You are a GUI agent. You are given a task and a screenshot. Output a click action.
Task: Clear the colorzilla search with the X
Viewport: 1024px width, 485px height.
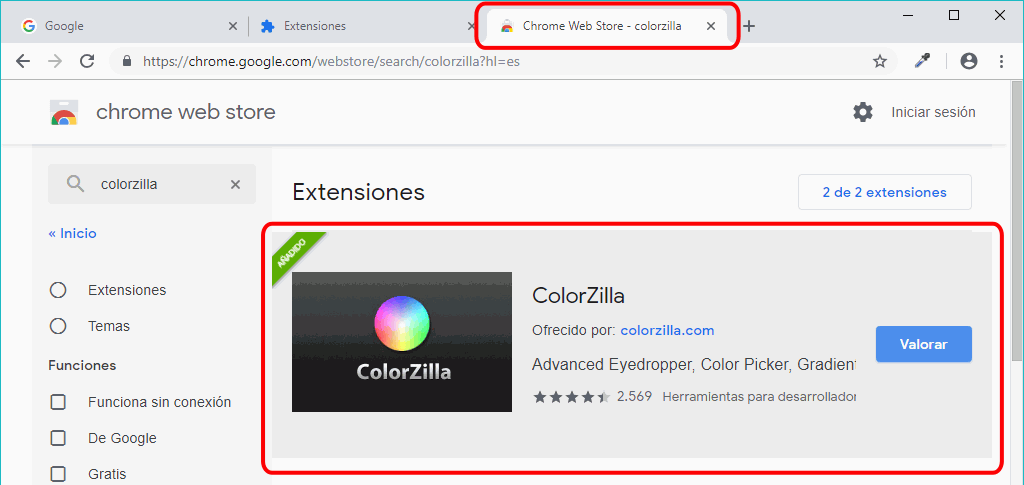coord(236,185)
